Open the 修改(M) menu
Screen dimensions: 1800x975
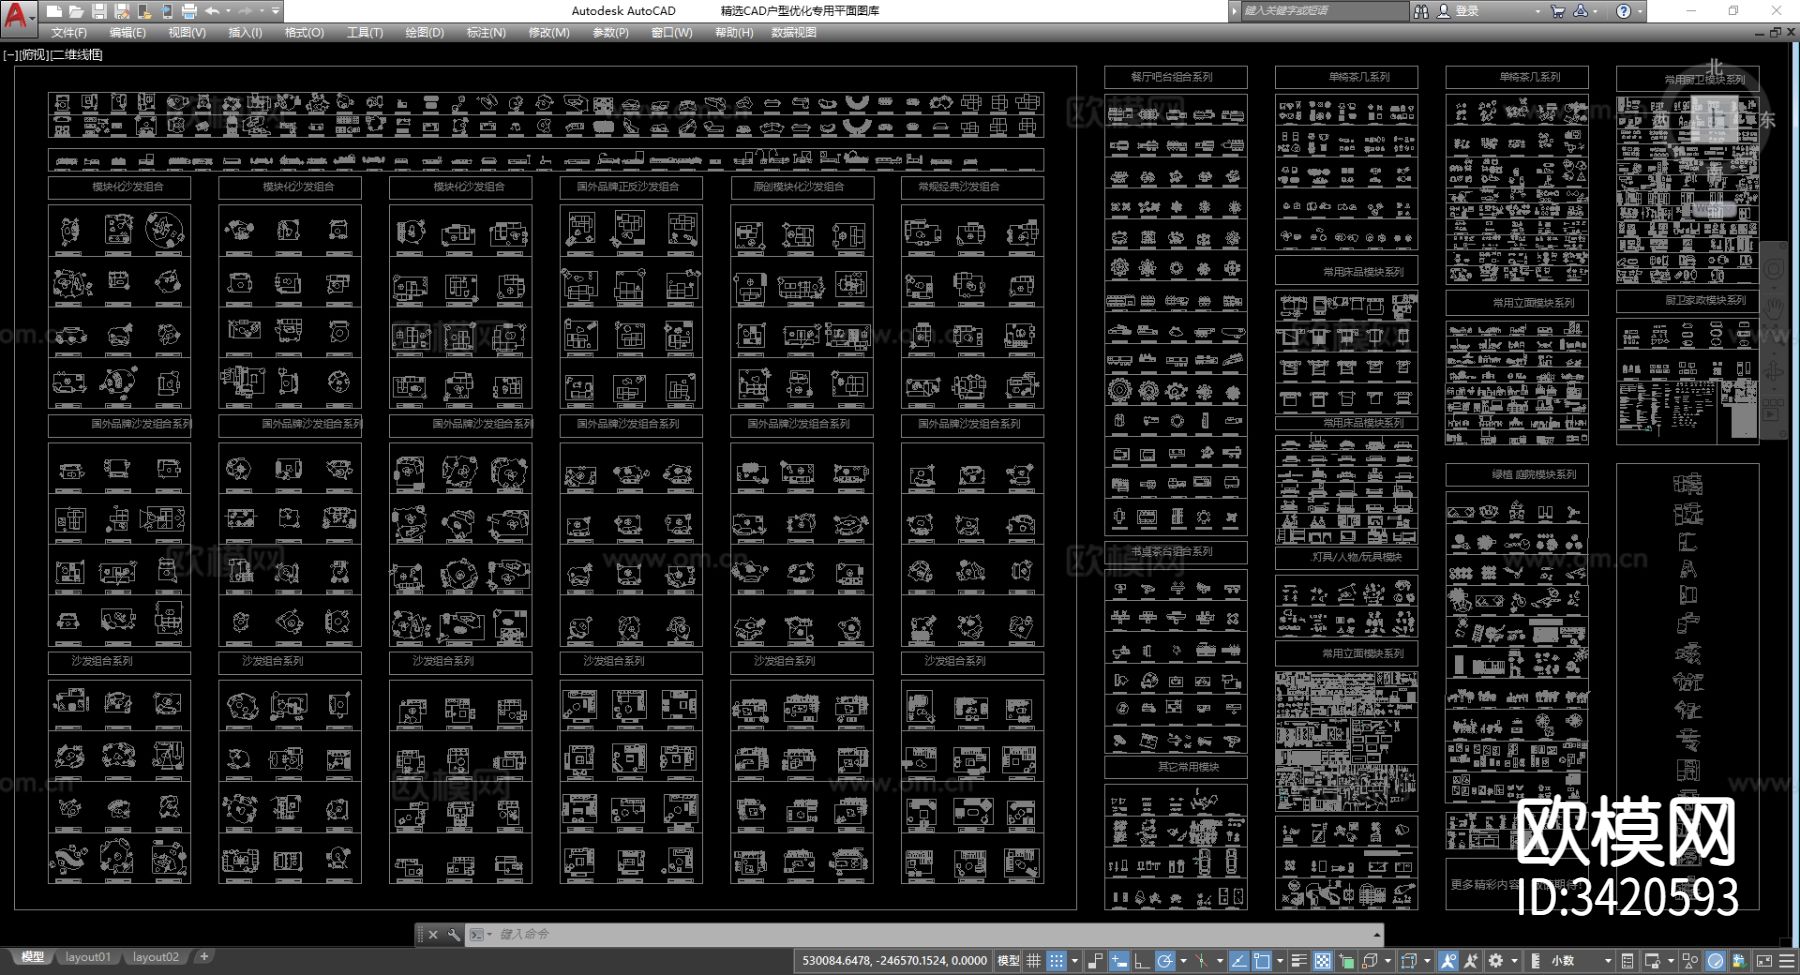pyautogui.click(x=548, y=32)
